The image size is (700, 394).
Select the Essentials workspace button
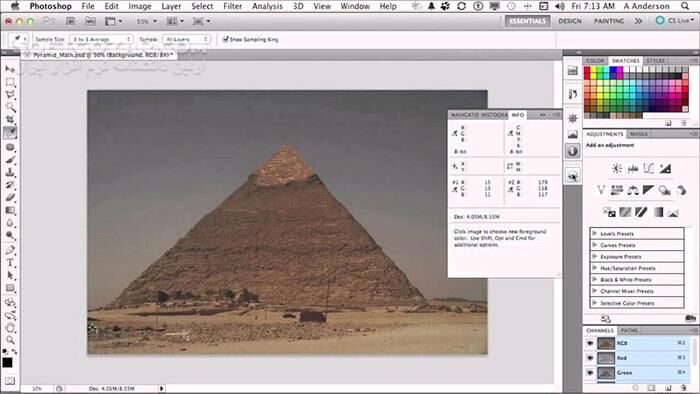527,21
